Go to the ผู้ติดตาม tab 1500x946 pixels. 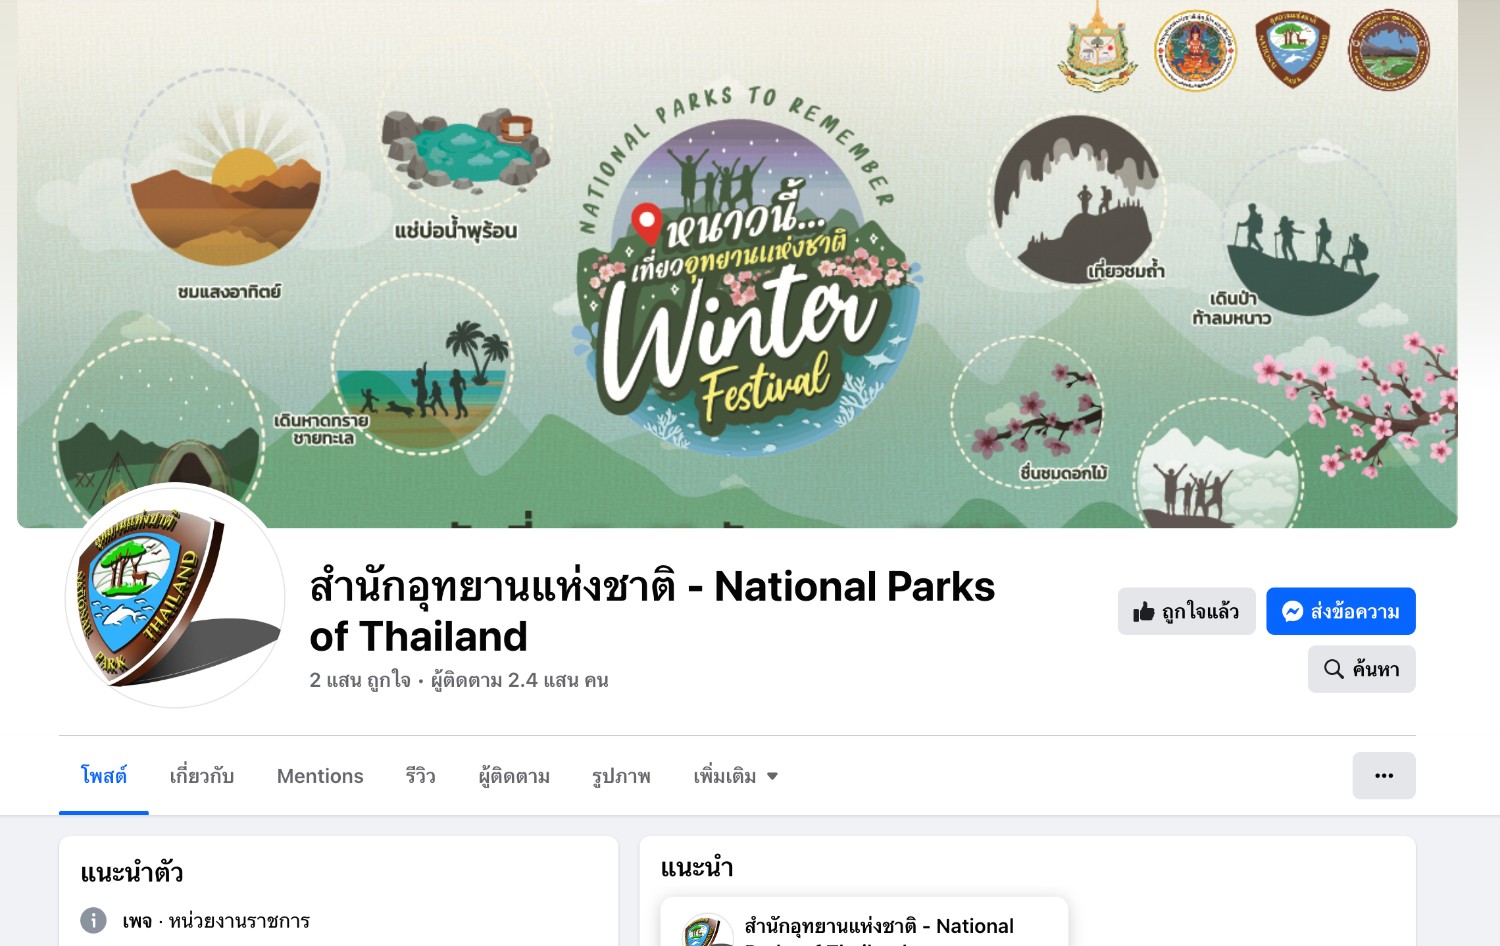click(x=514, y=776)
